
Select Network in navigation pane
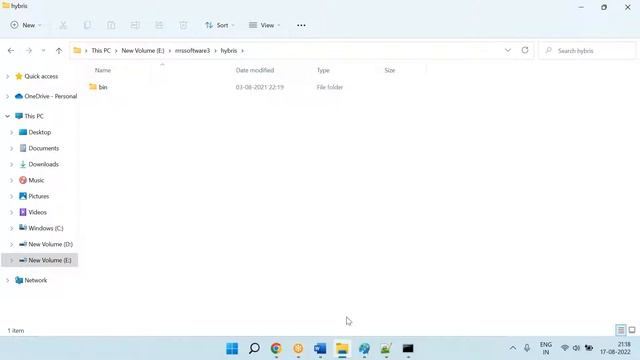tap(31, 280)
